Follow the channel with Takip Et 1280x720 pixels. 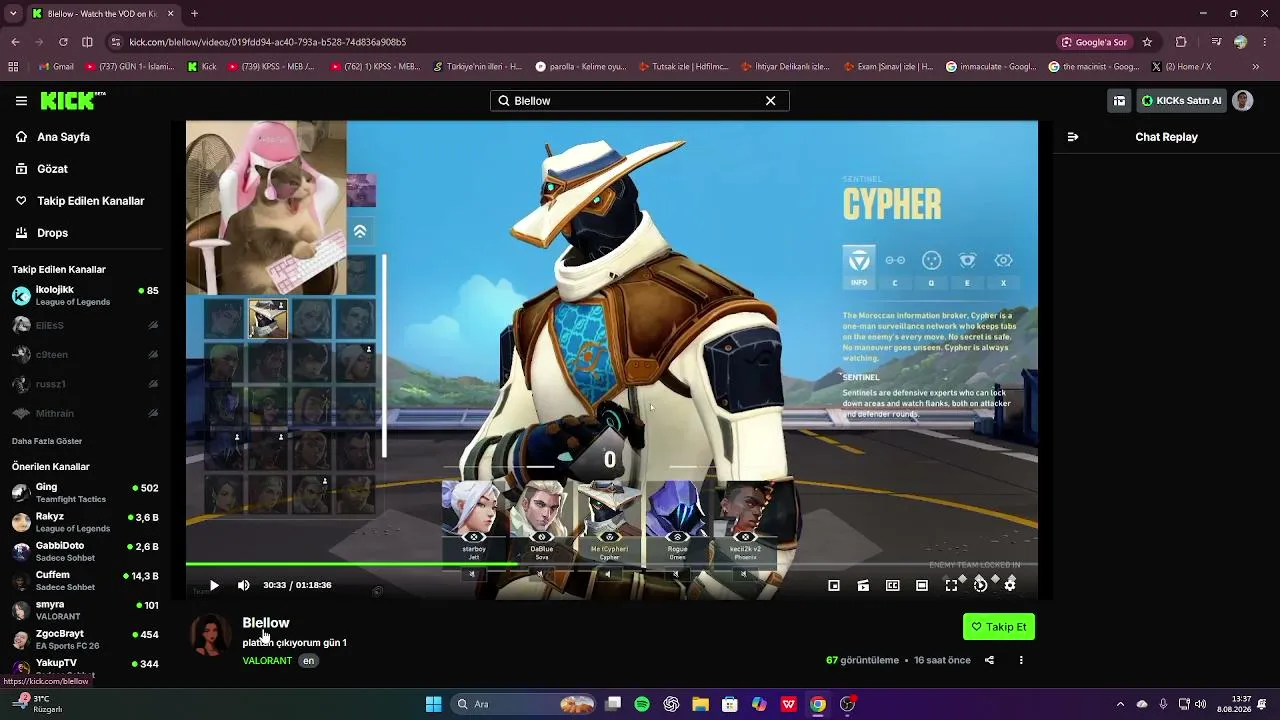click(999, 627)
